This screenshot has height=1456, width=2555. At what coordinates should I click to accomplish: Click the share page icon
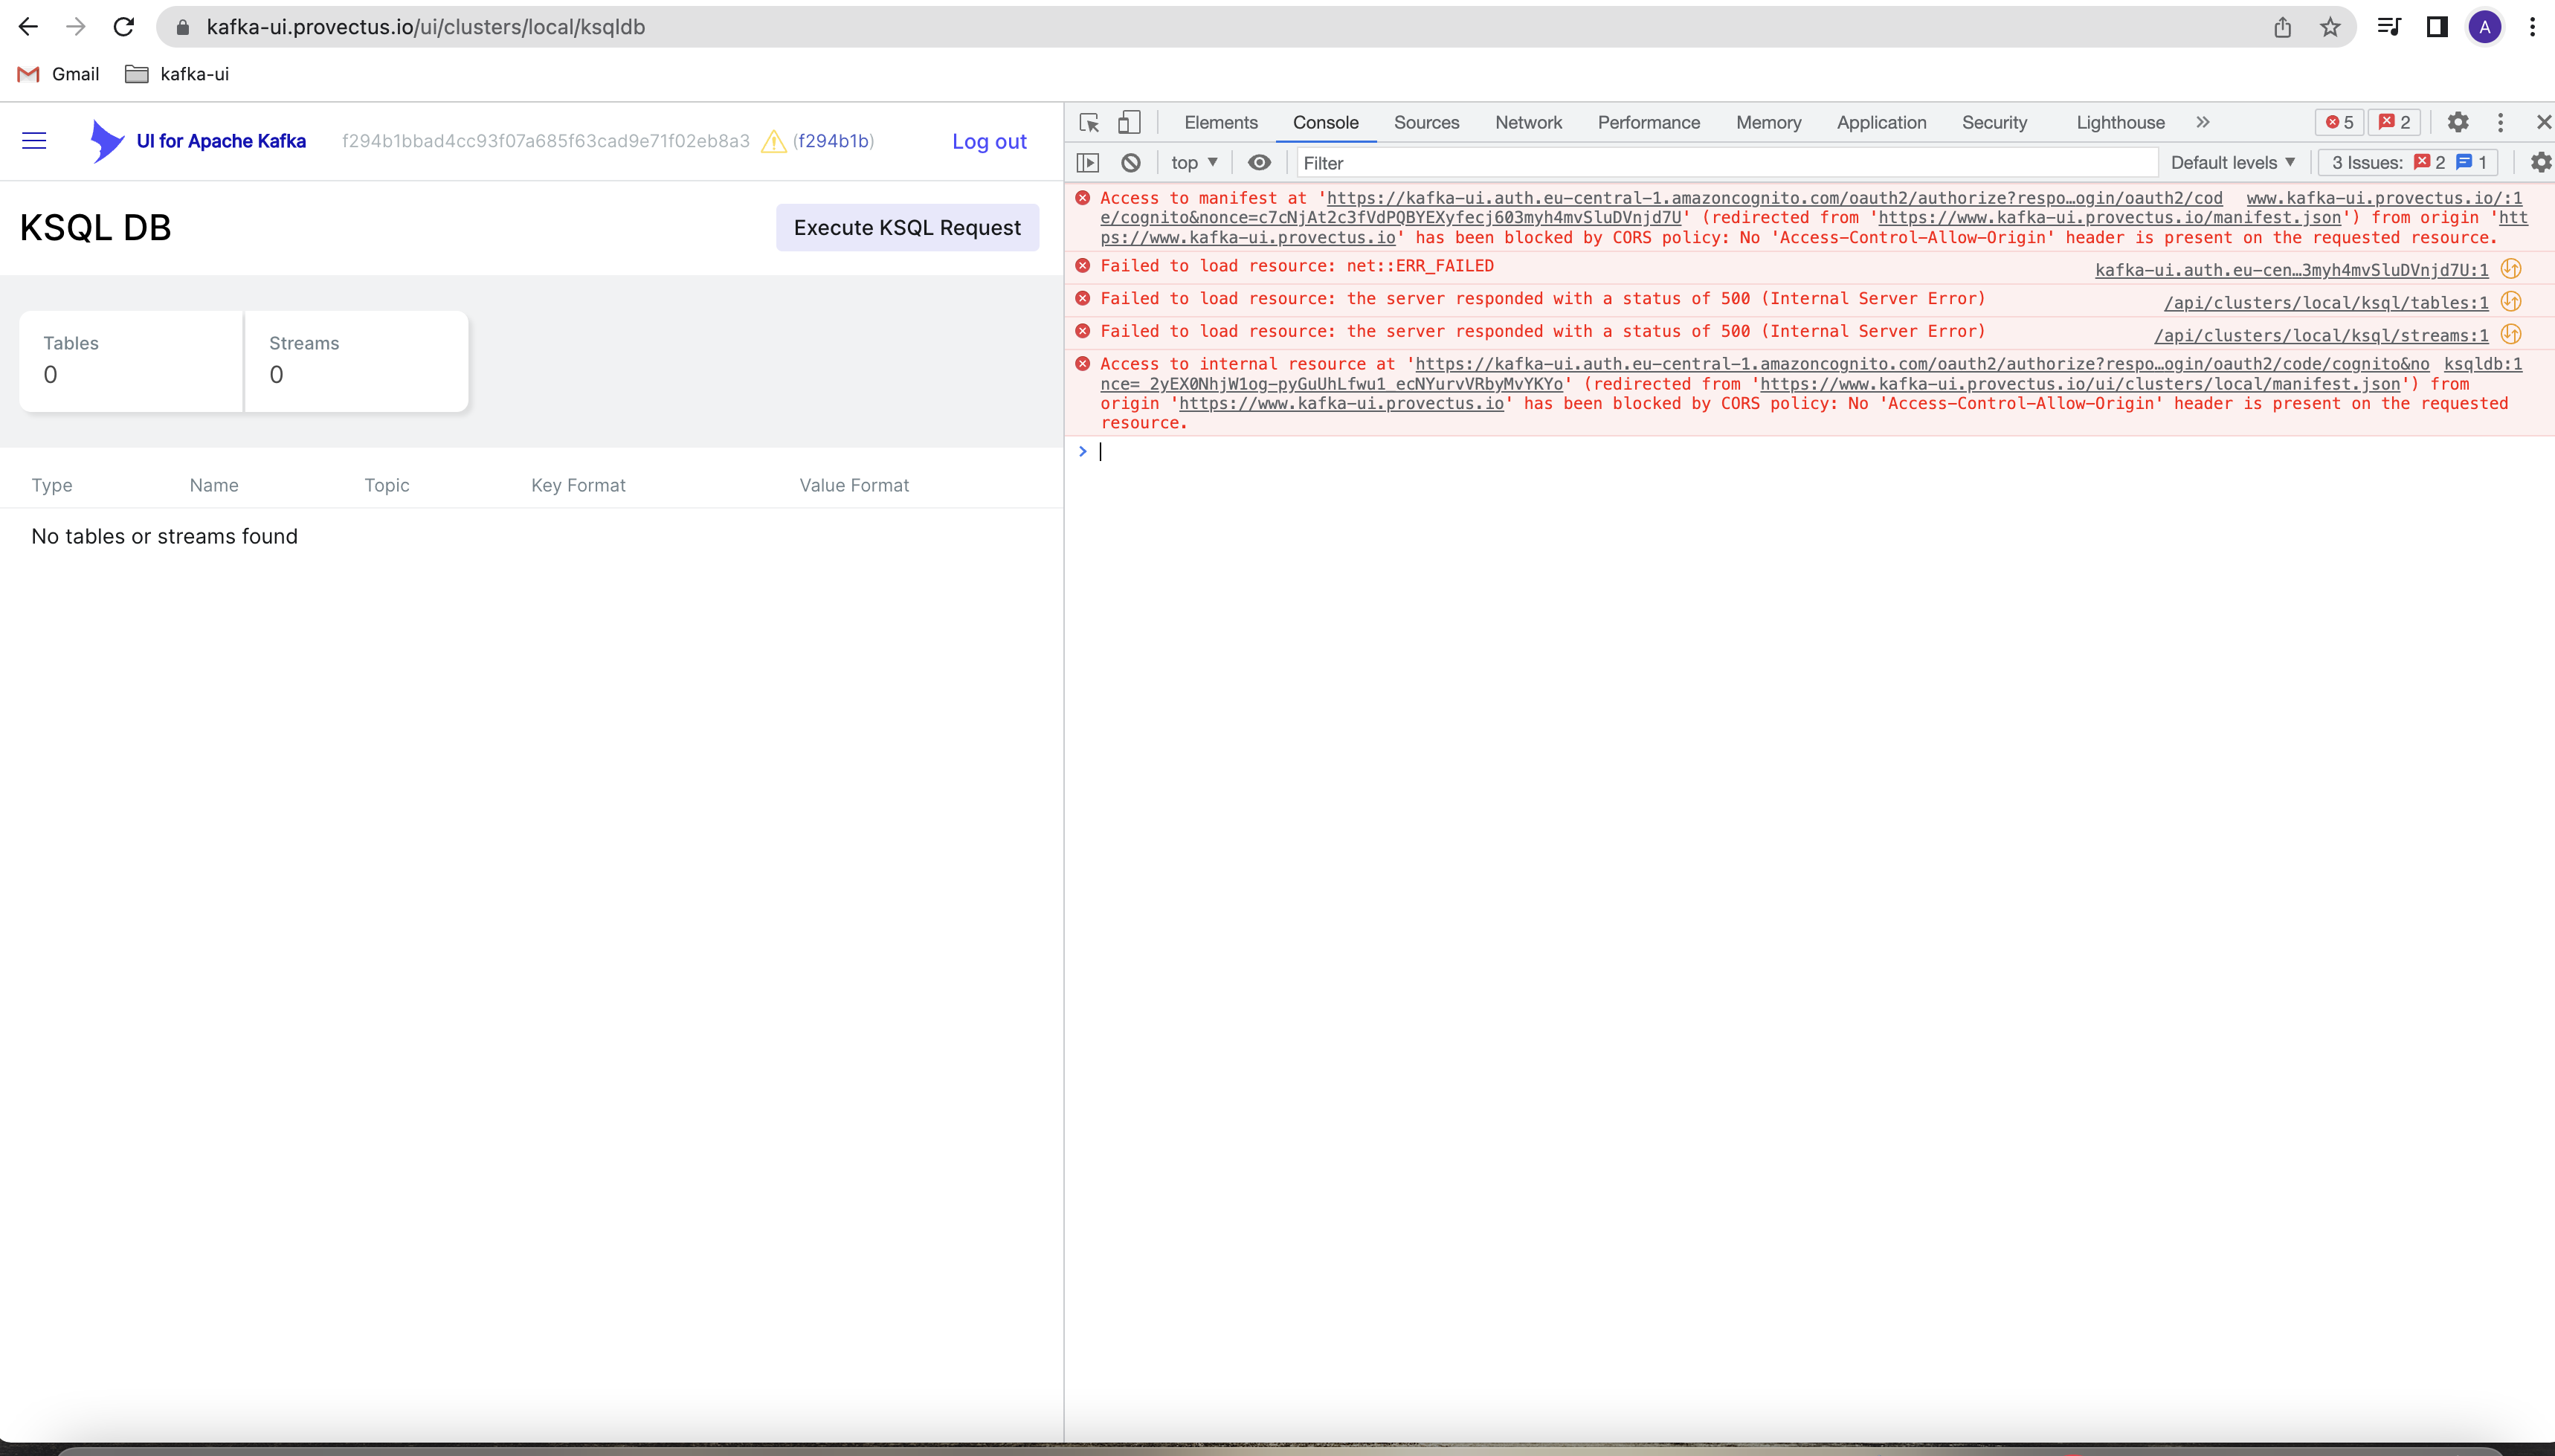[2282, 27]
